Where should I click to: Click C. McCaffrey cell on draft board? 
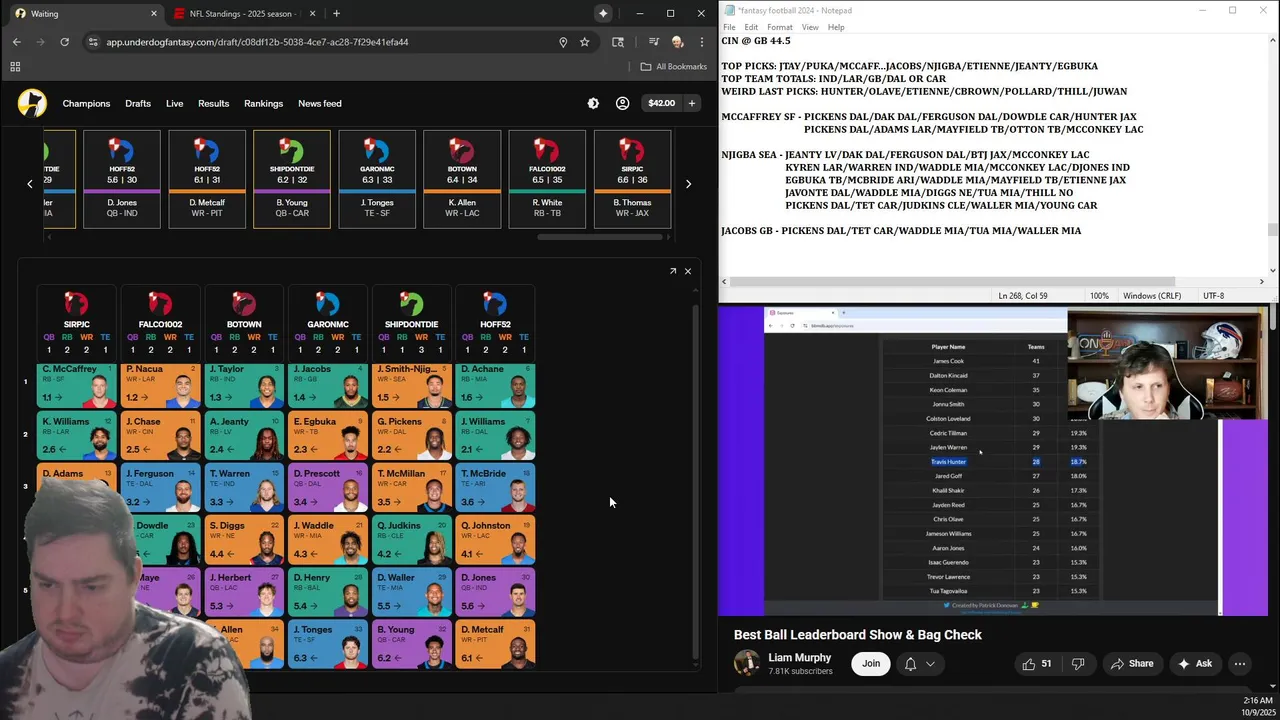(x=77, y=385)
